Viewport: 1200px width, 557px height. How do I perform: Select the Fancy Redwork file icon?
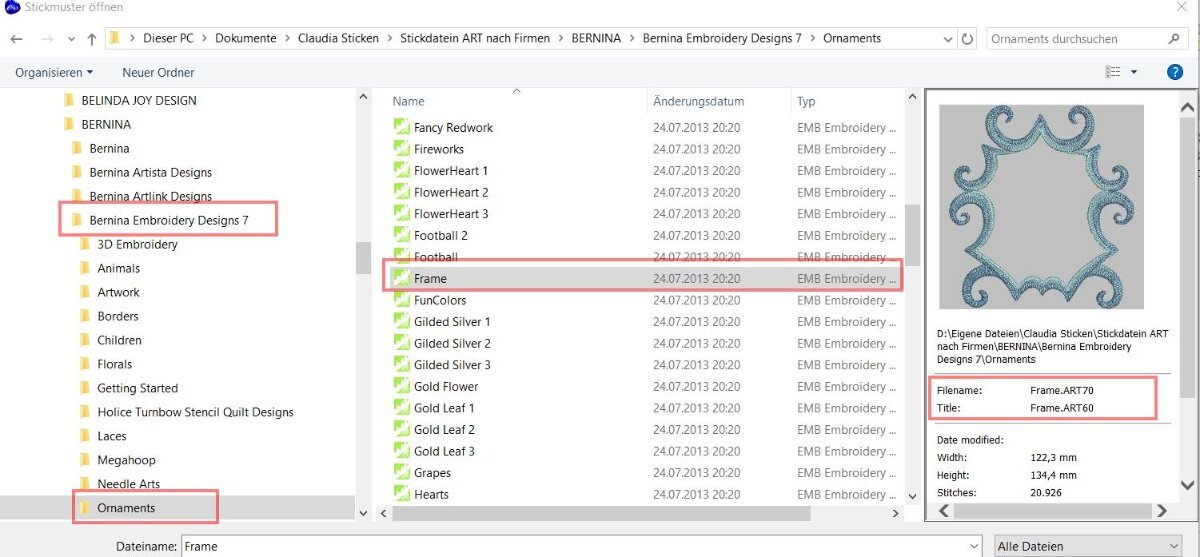coord(401,128)
